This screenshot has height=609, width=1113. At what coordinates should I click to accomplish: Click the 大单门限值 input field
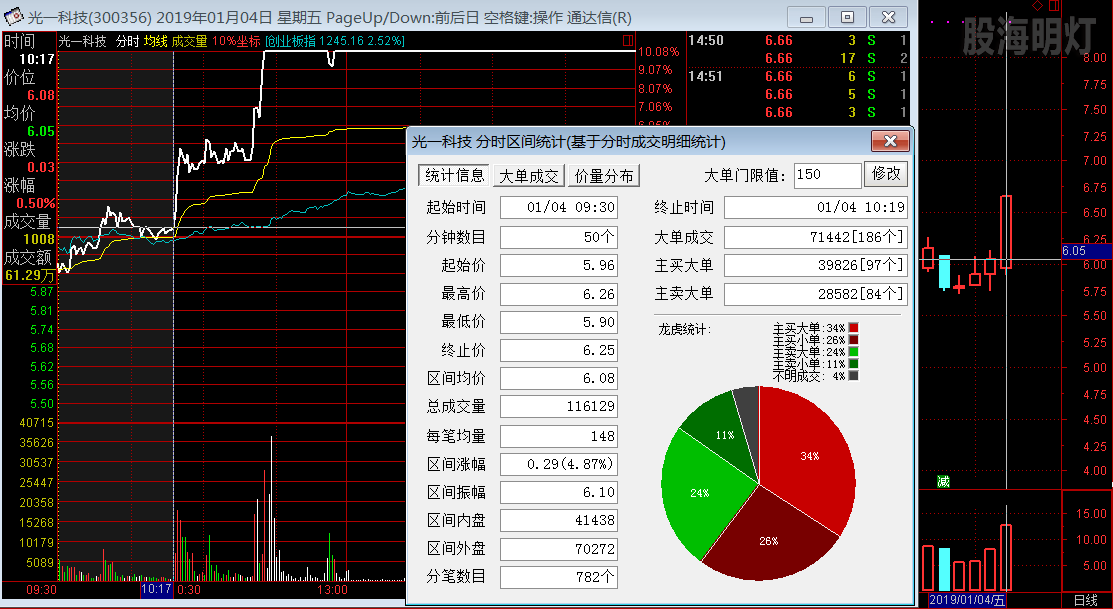(828, 175)
